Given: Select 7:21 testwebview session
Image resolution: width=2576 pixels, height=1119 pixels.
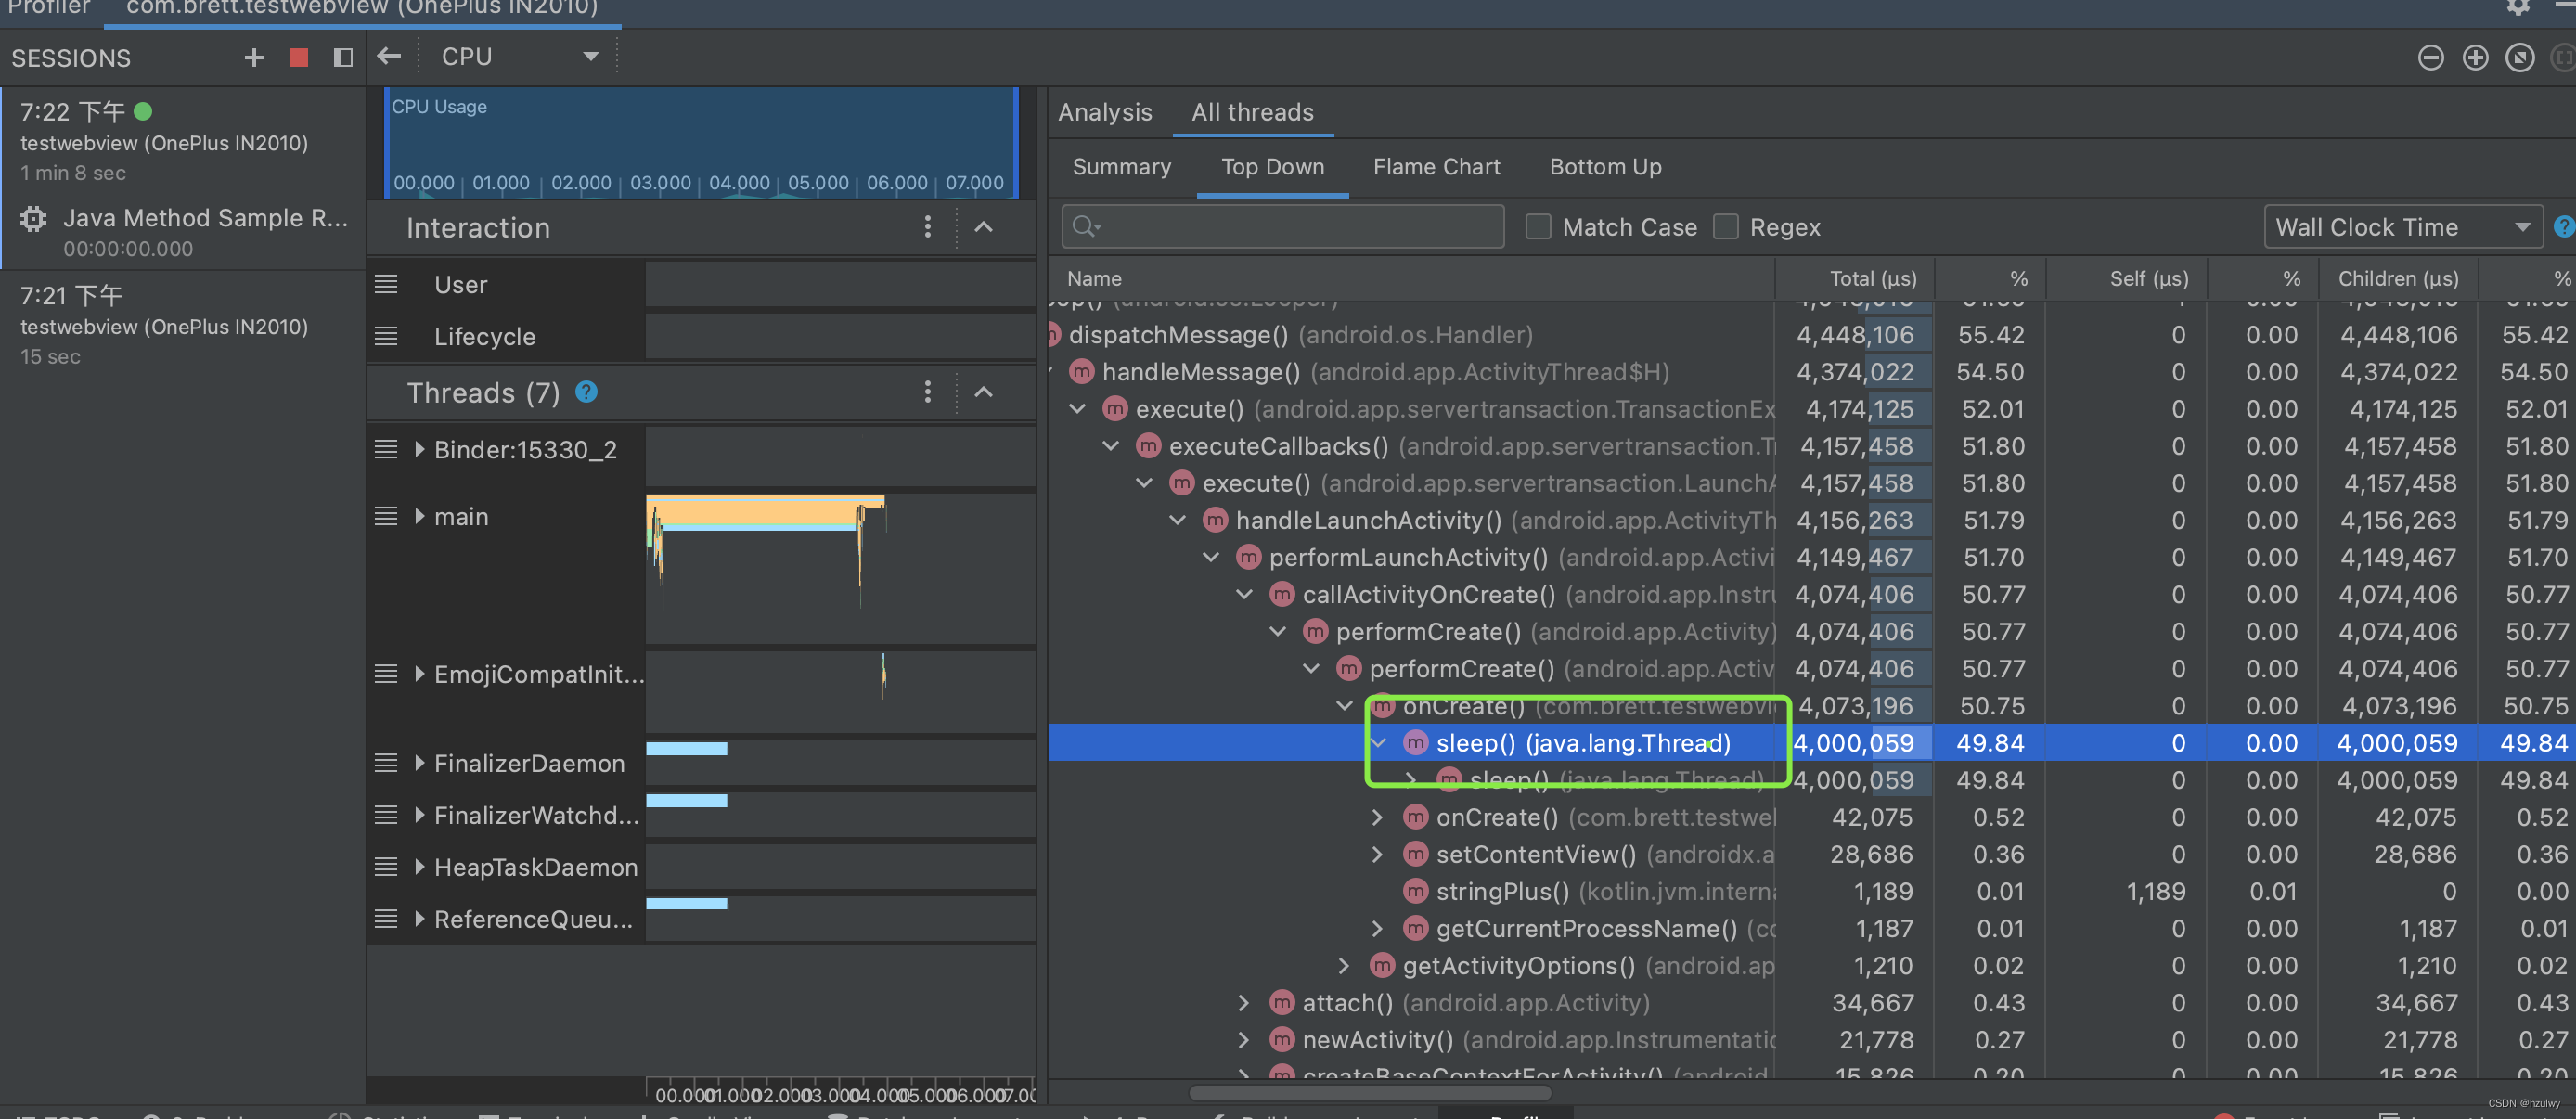Looking at the screenshot, I should tap(184, 325).
